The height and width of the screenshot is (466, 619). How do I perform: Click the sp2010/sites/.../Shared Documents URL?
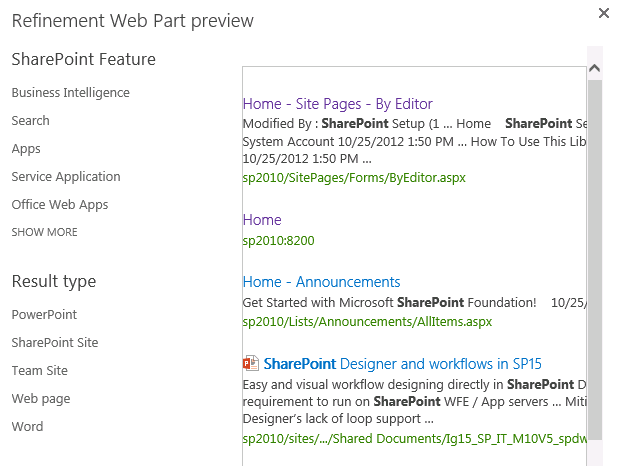pyautogui.click(x=415, y=439)
